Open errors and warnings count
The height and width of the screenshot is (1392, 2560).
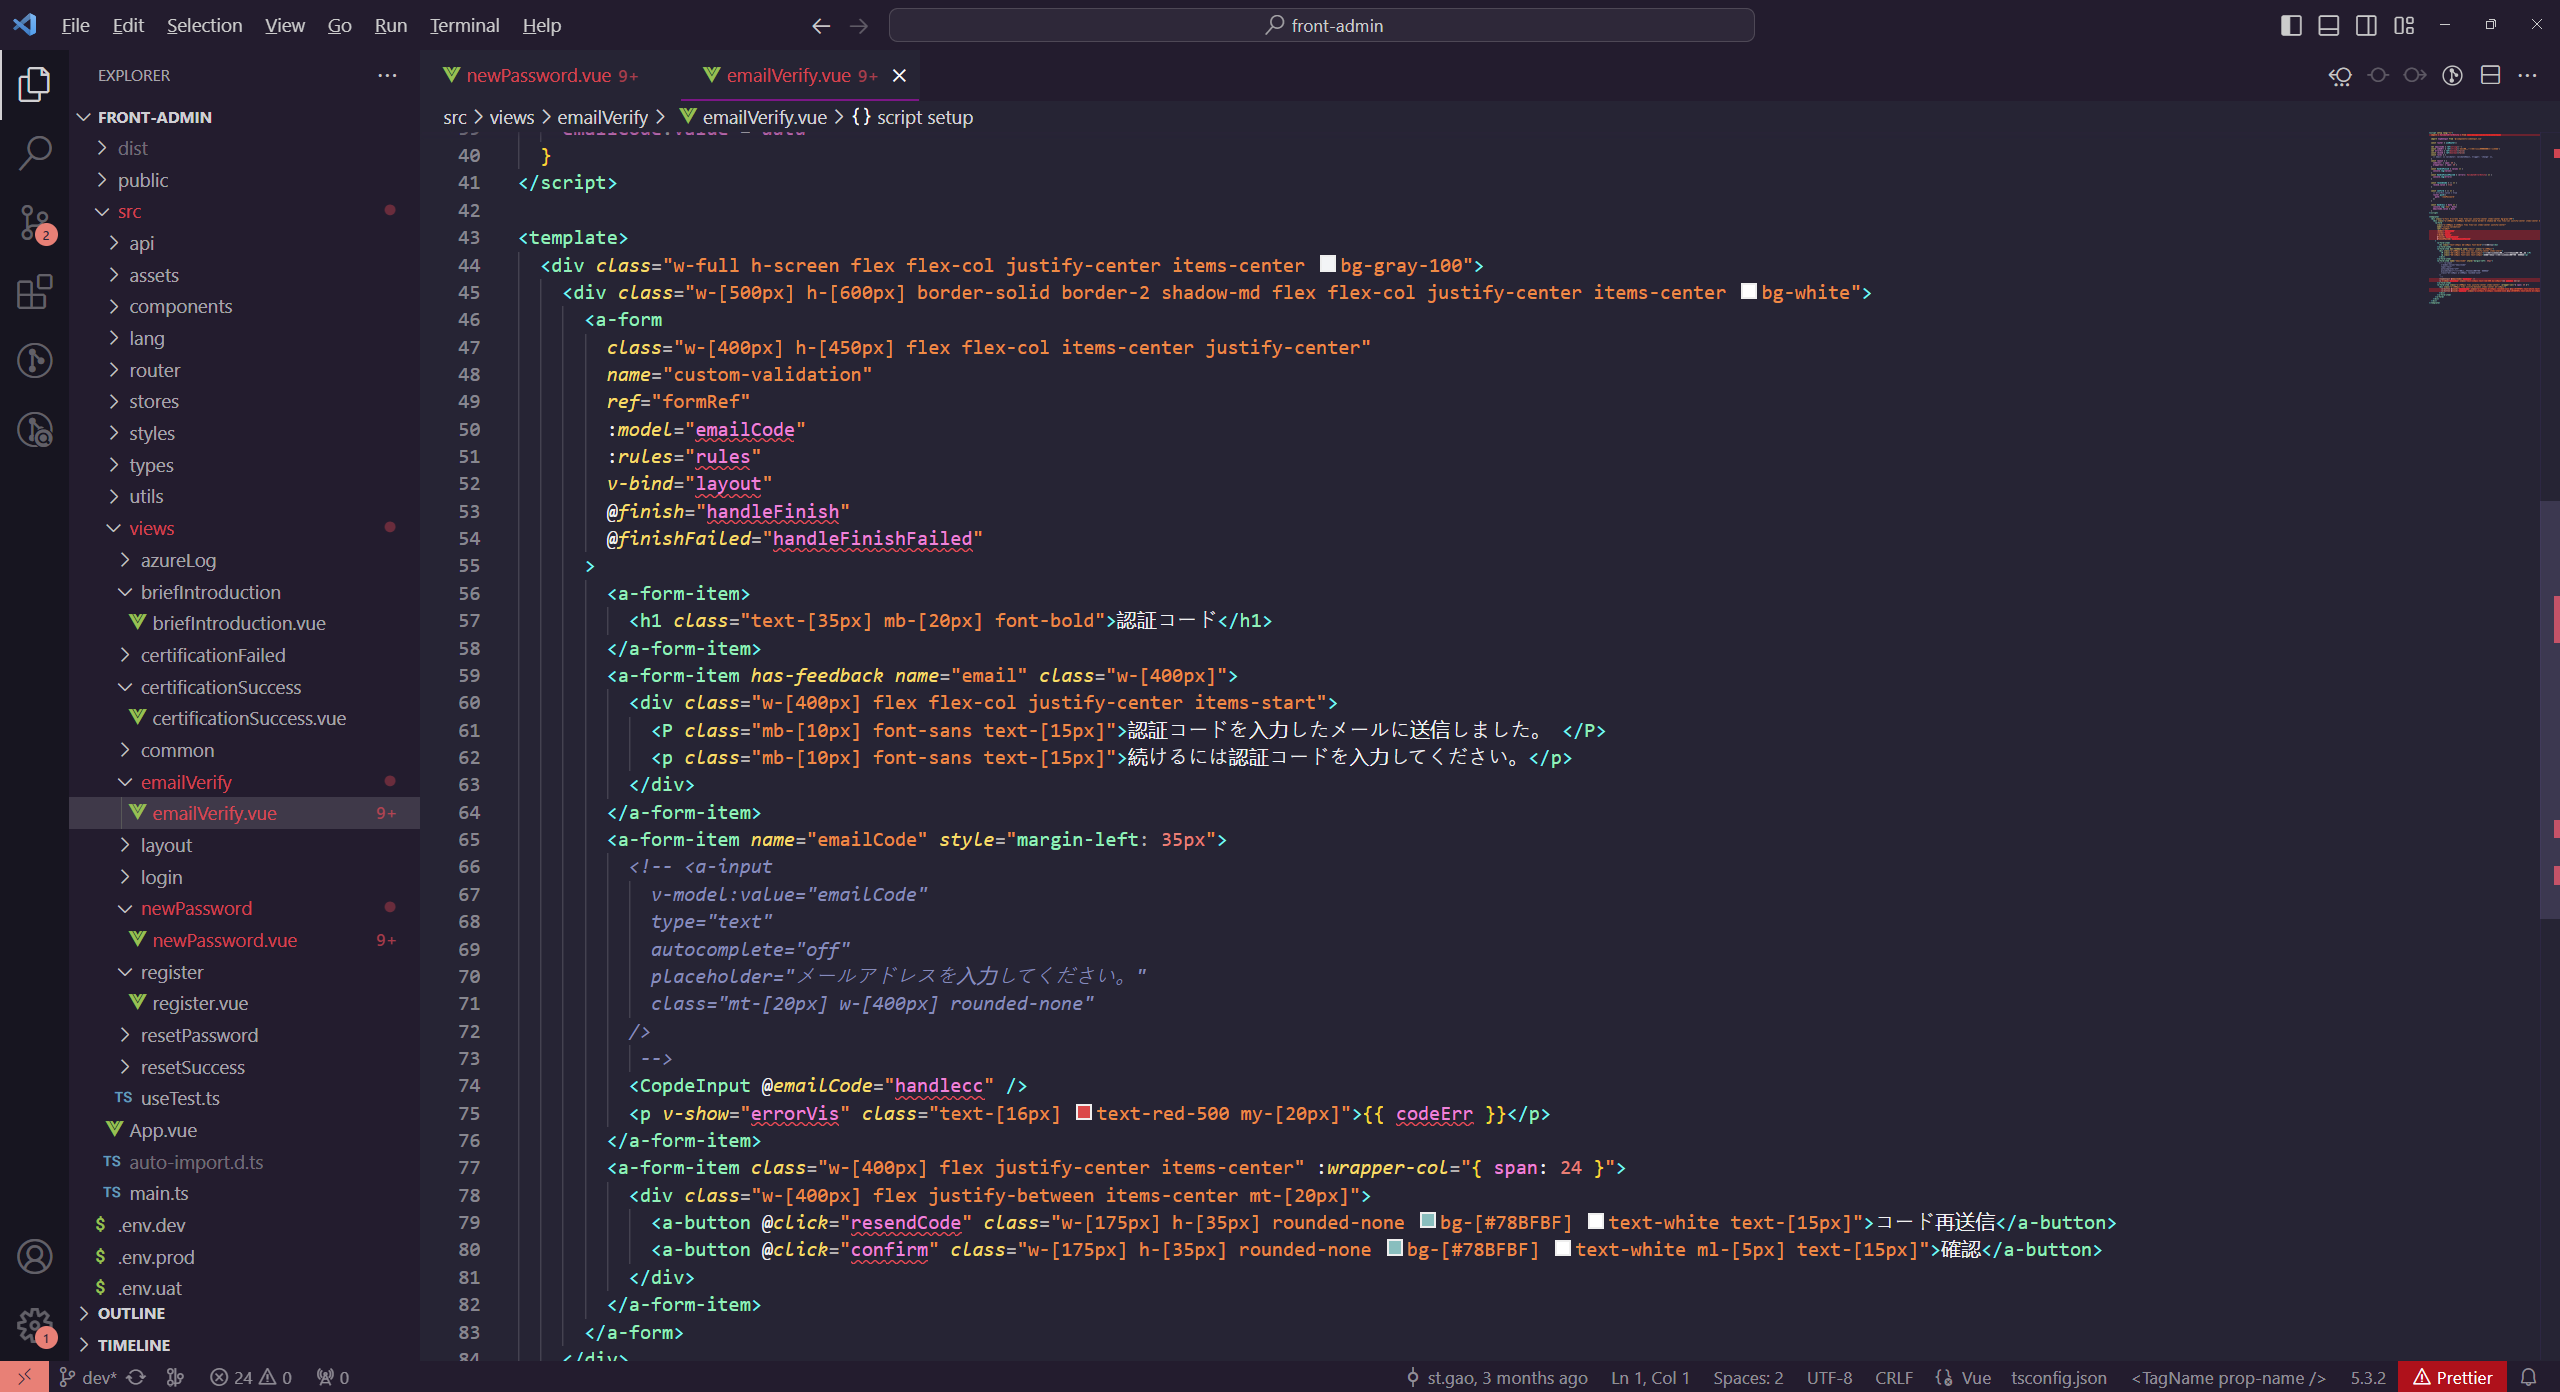[251, 1377]
